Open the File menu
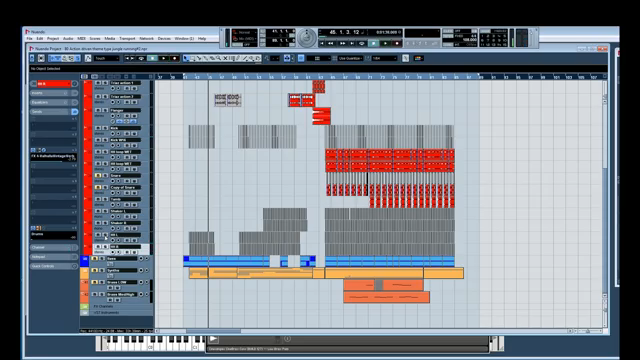 (x=29, y=39)
